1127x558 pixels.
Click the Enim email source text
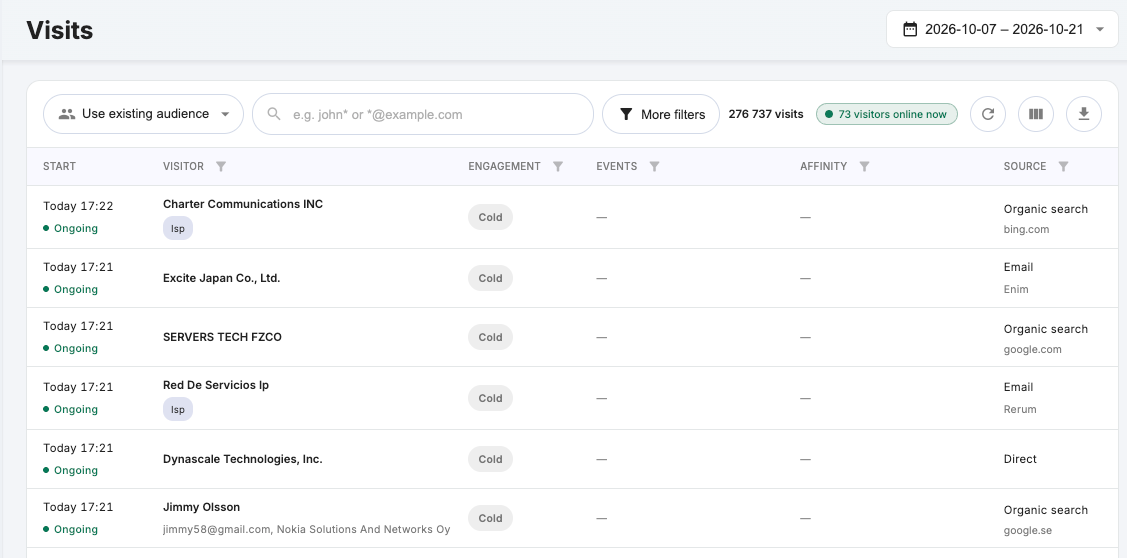point(1016,290)
